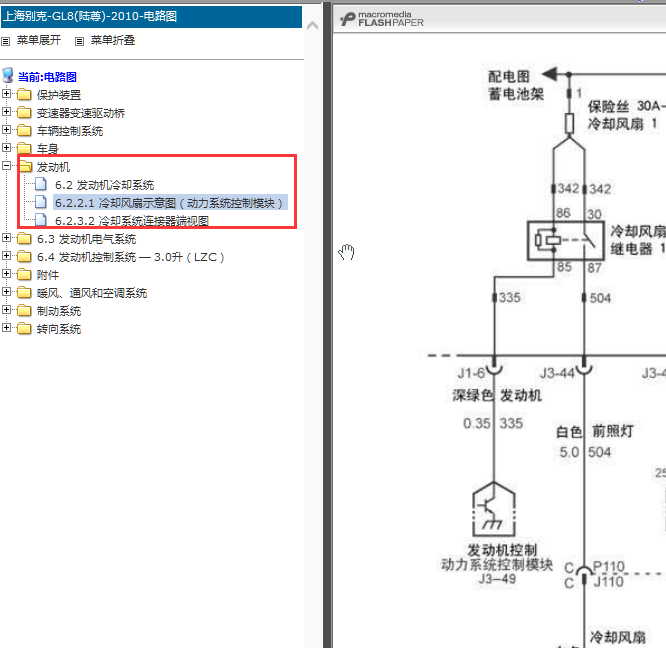Expand the 转向系统 tree node

point(6,327)
